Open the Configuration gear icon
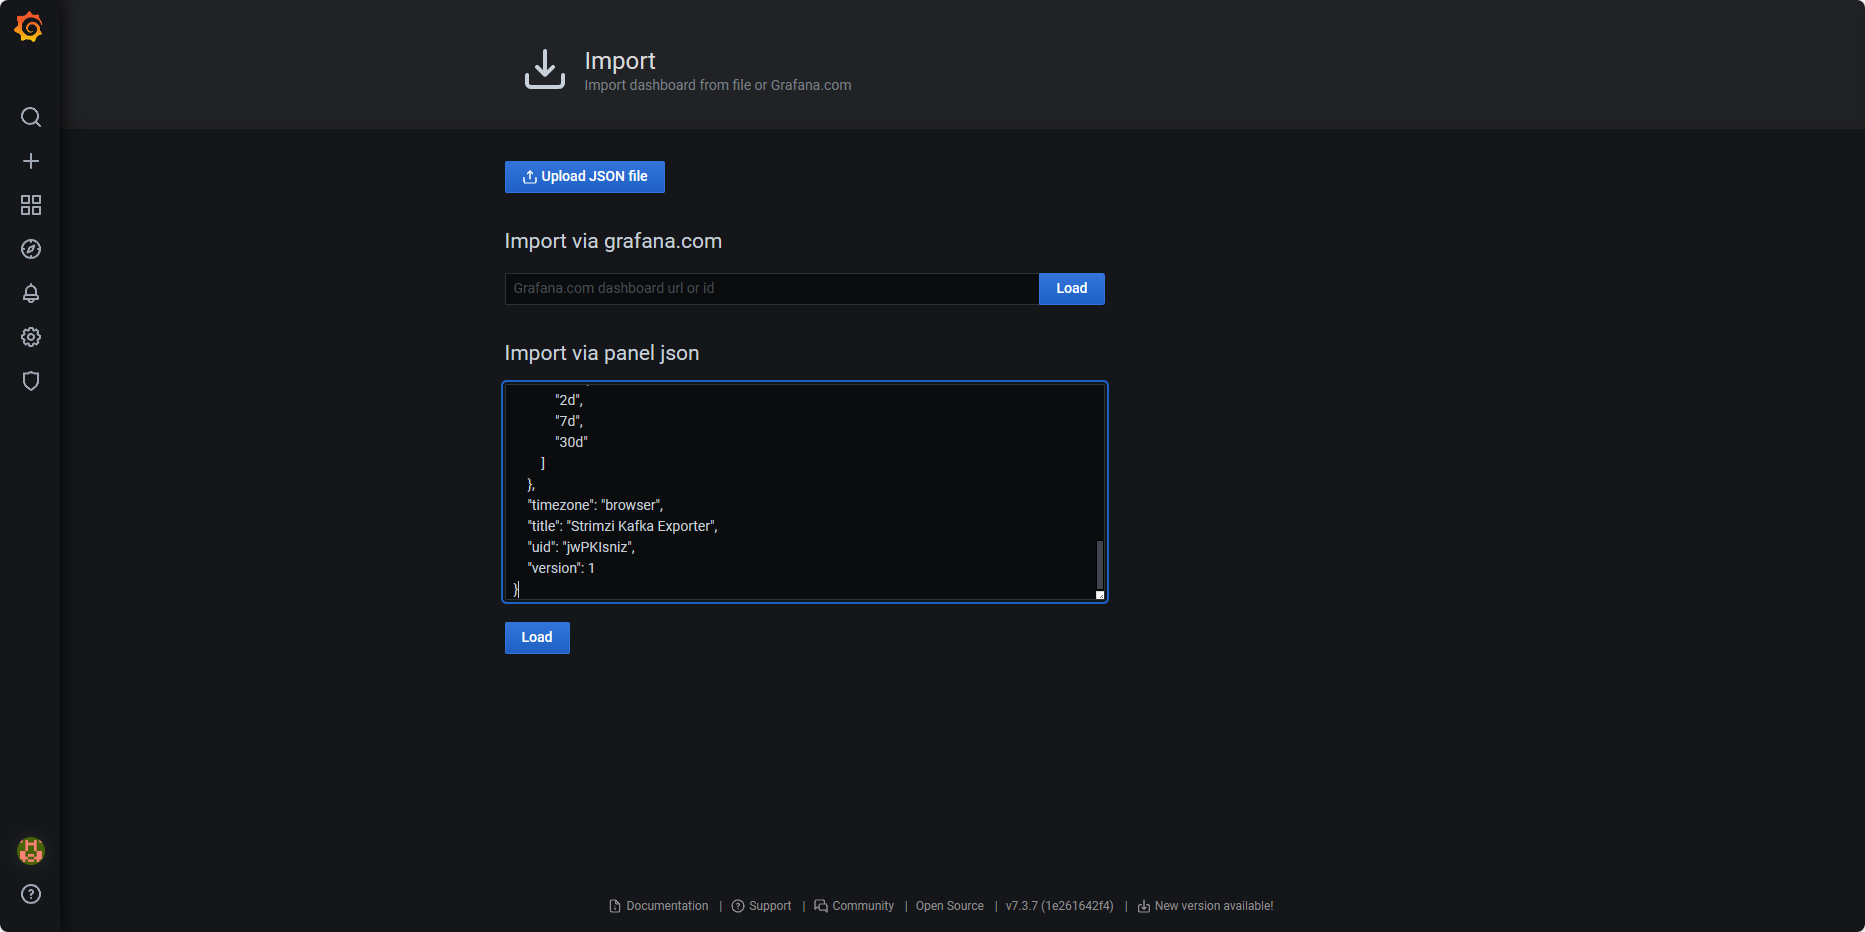The image size is (1865, 932). coord(31,337)
